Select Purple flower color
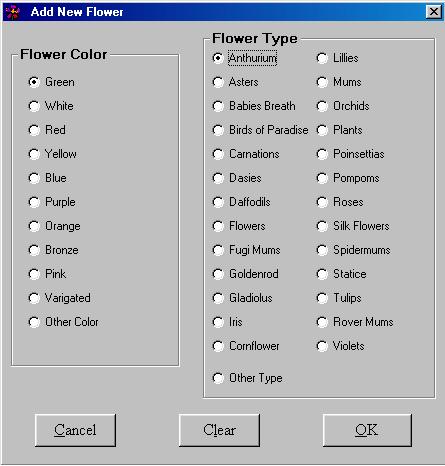 [52, 202]
